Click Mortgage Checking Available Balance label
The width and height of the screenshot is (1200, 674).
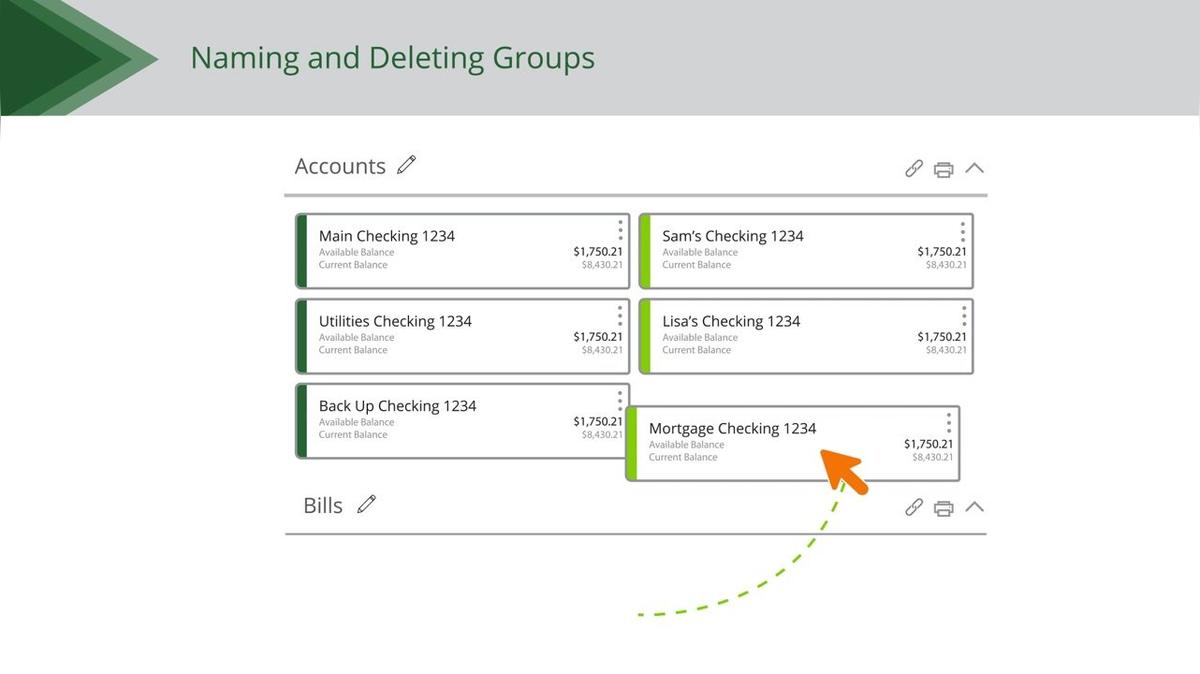point(686,444)
